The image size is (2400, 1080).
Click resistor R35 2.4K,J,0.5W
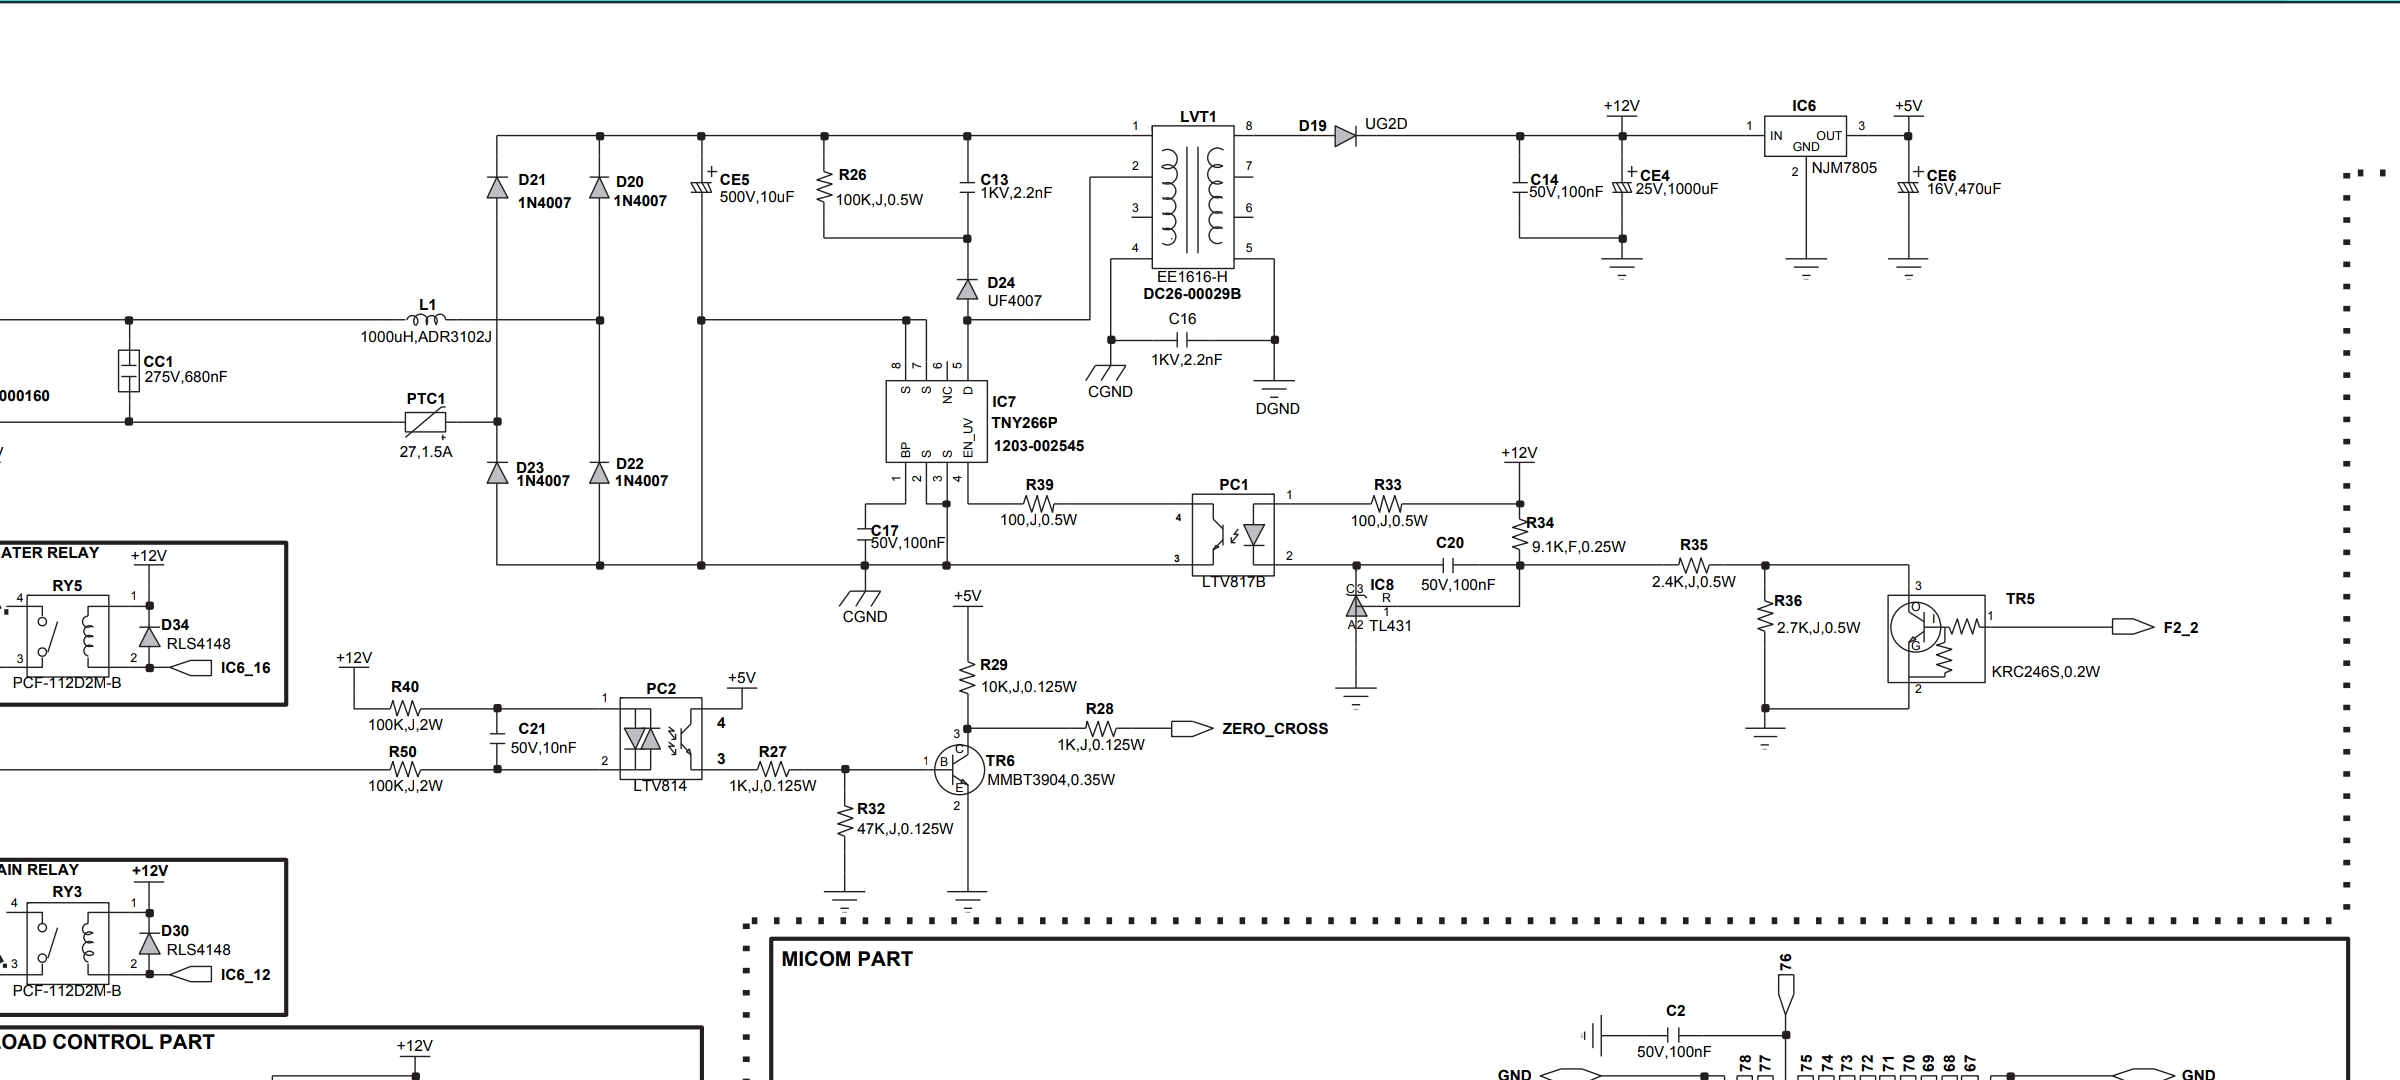point(1693,566)
